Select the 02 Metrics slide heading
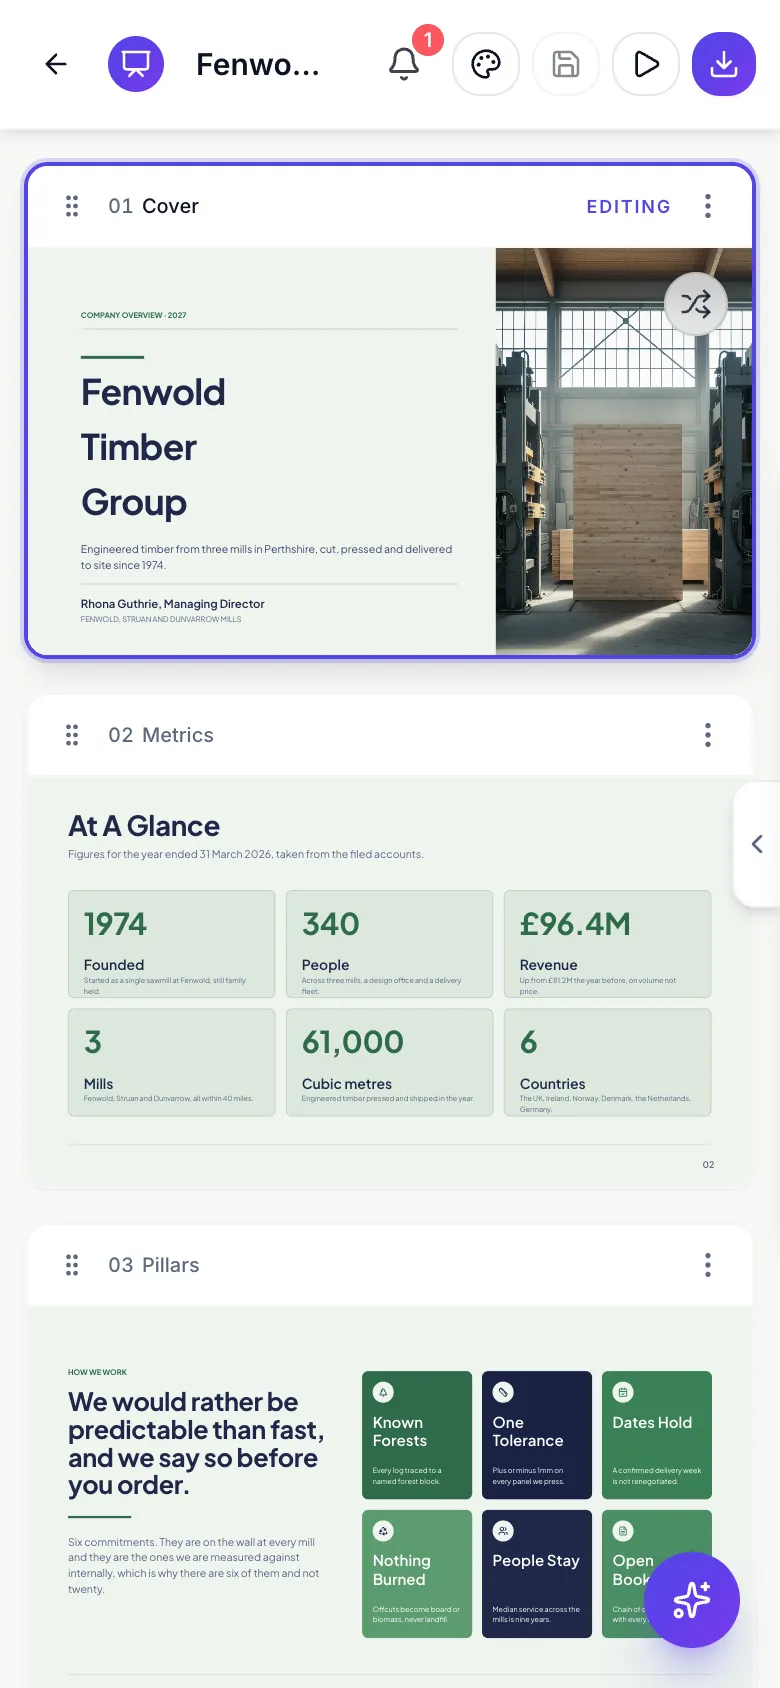 [x=161, y=735]
